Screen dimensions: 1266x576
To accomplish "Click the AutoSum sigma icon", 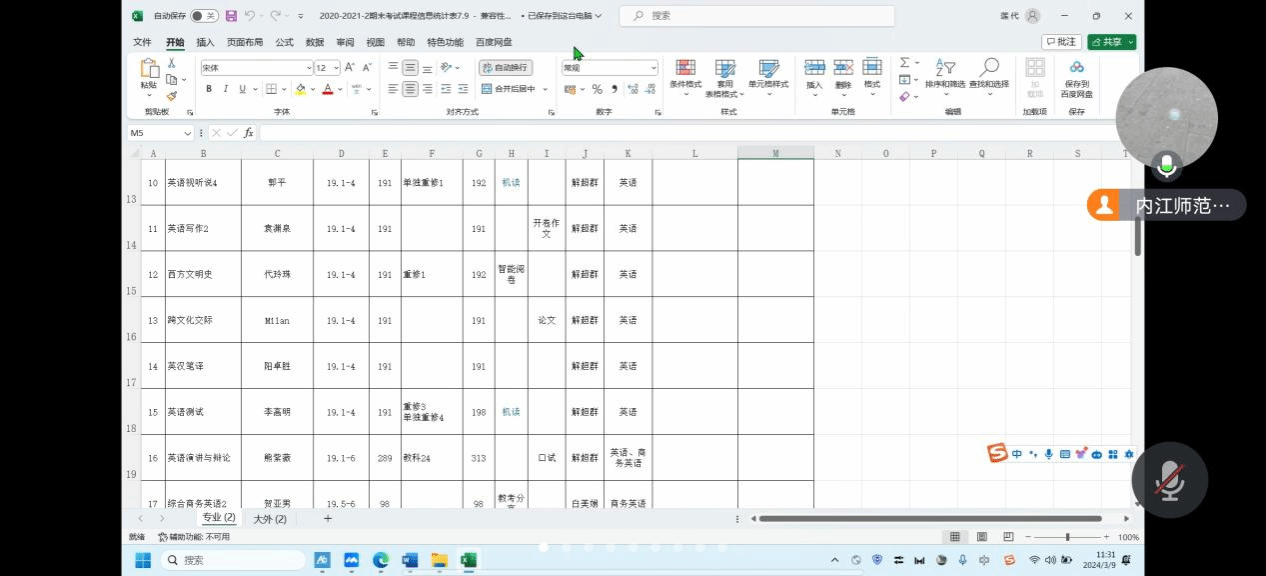I will click(904, 63).
